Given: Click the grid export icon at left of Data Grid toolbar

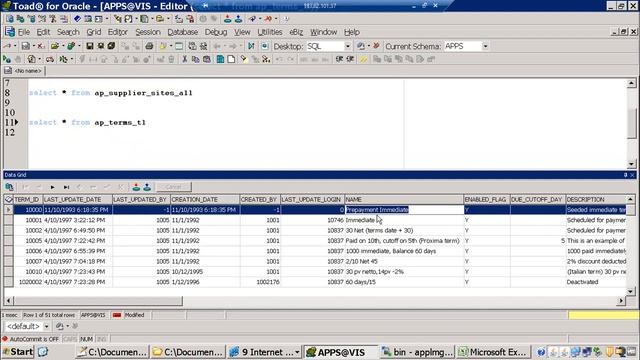Looking at the screenshot, I should tap(9, 187).
